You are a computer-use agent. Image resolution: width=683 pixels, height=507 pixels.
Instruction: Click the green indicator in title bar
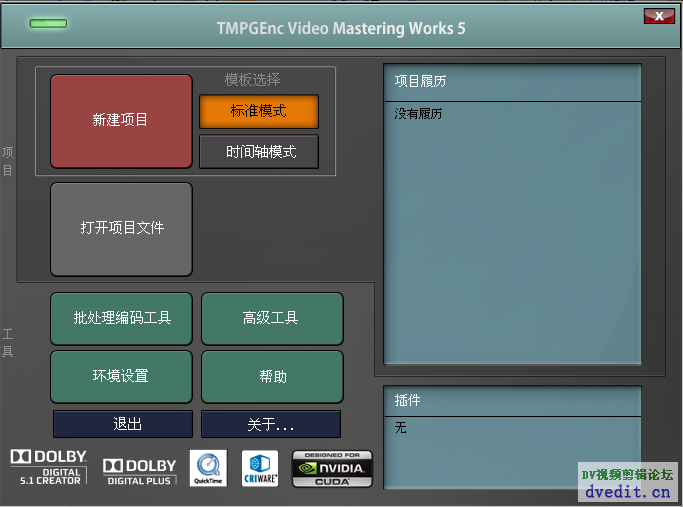[x=48, y=24]
